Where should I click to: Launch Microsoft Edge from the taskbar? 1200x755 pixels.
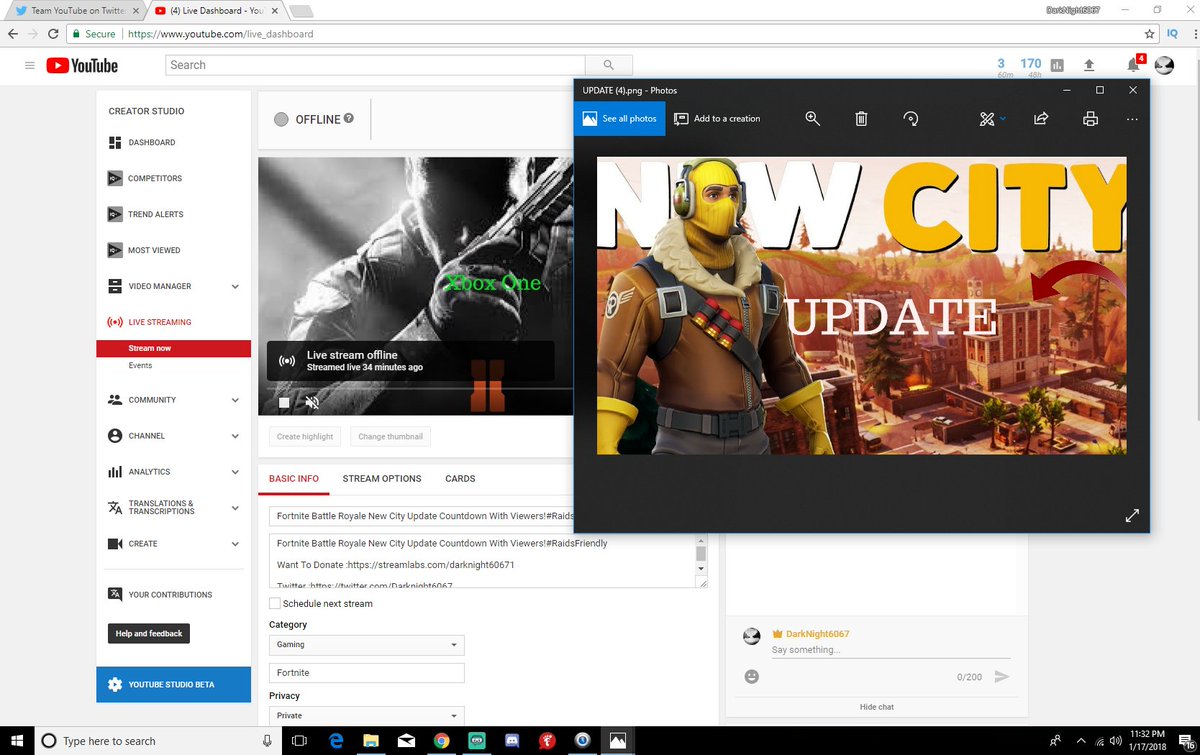pos(337,741)
